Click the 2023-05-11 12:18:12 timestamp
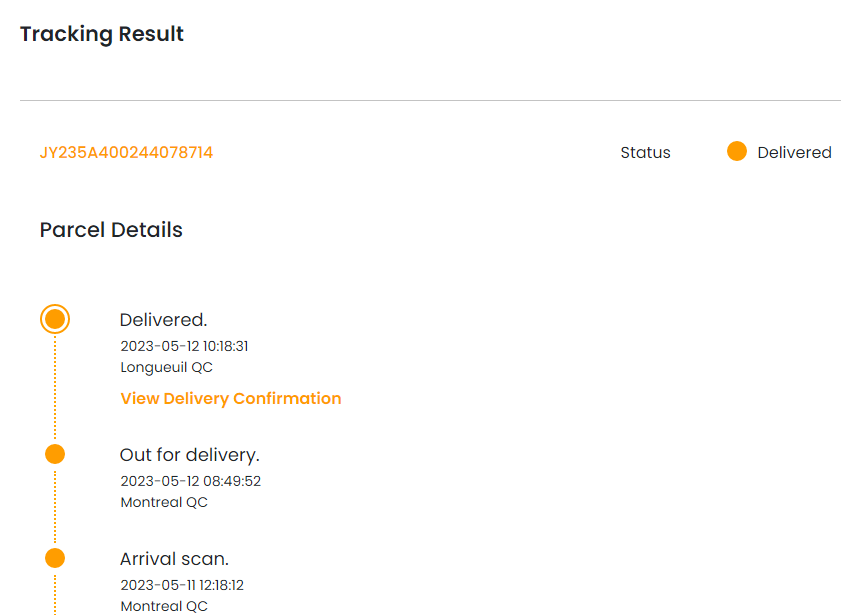The width and height of the screenshot is (841, 615). coord(182,585)
